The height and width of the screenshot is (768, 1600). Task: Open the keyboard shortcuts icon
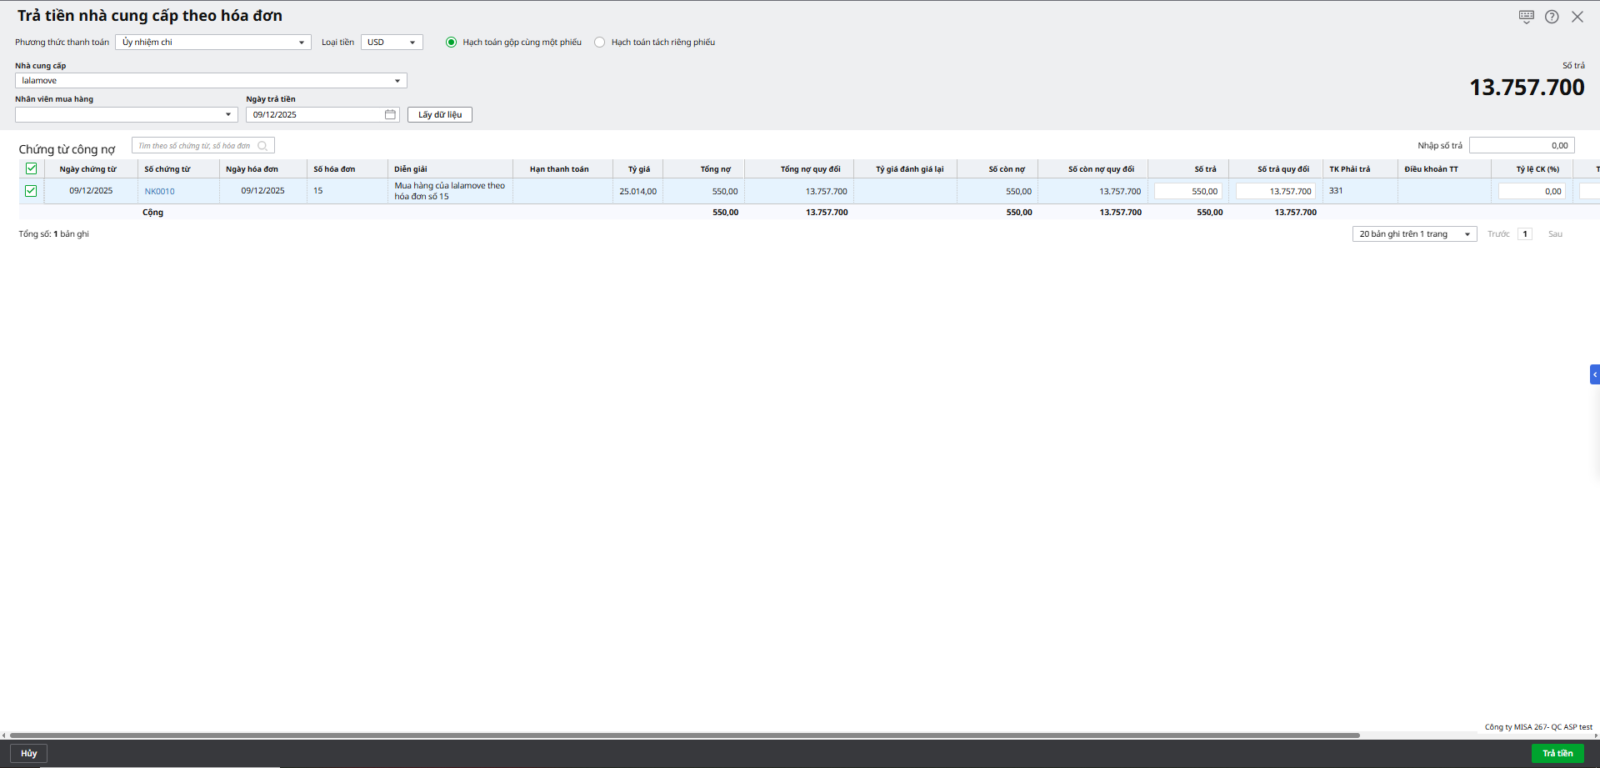click(x=1526, y=17)
